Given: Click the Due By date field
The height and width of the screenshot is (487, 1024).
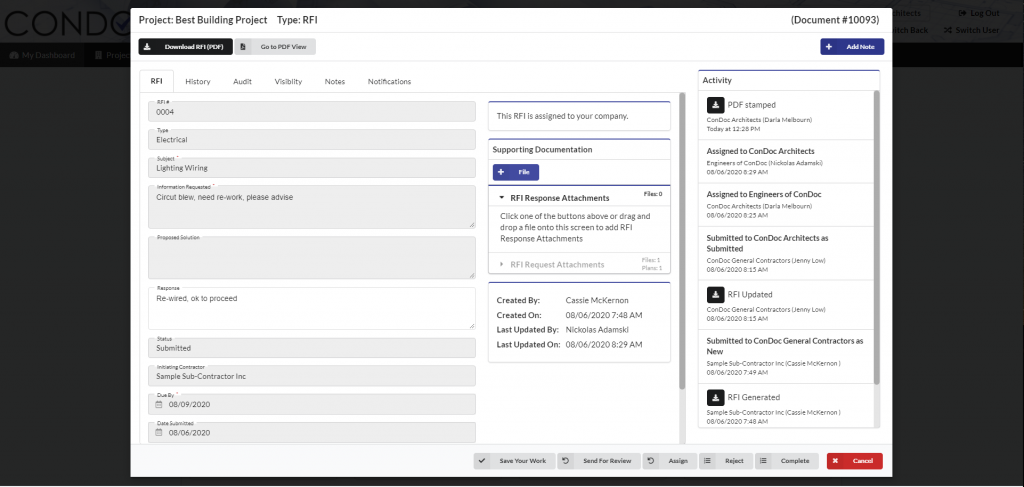Looking at the screenshot, I should pos(312,404).
